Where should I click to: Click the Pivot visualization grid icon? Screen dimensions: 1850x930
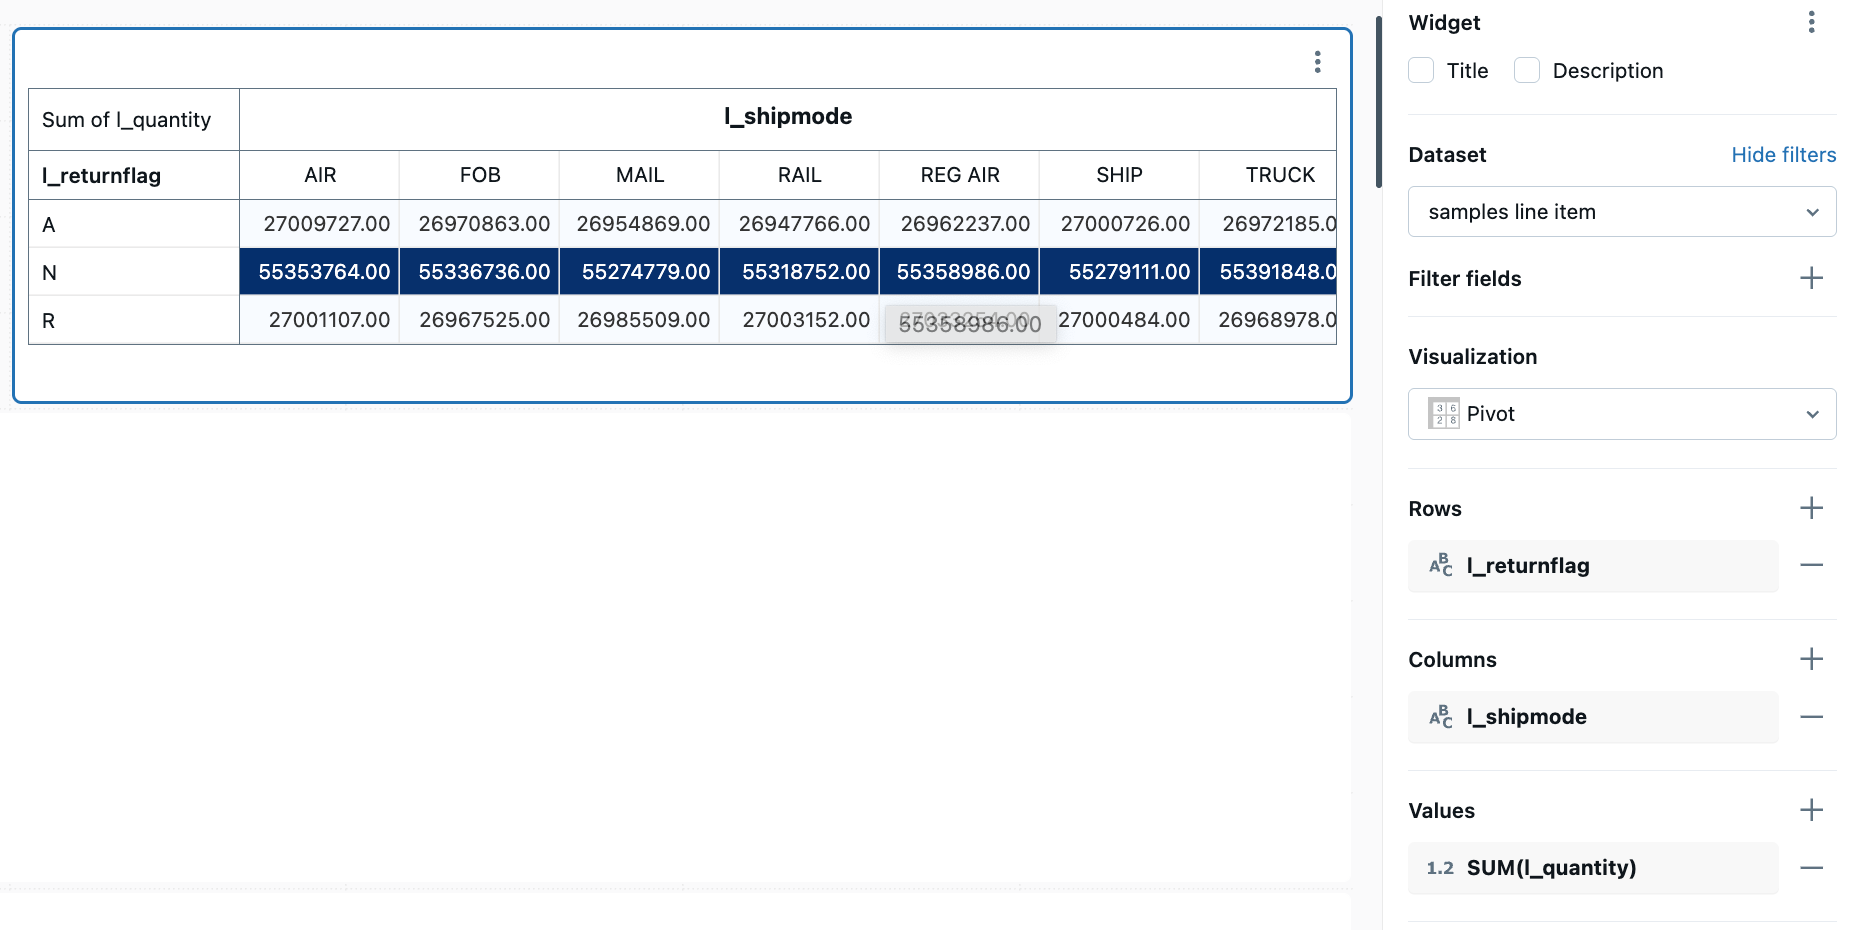(x=1443, y=413)
